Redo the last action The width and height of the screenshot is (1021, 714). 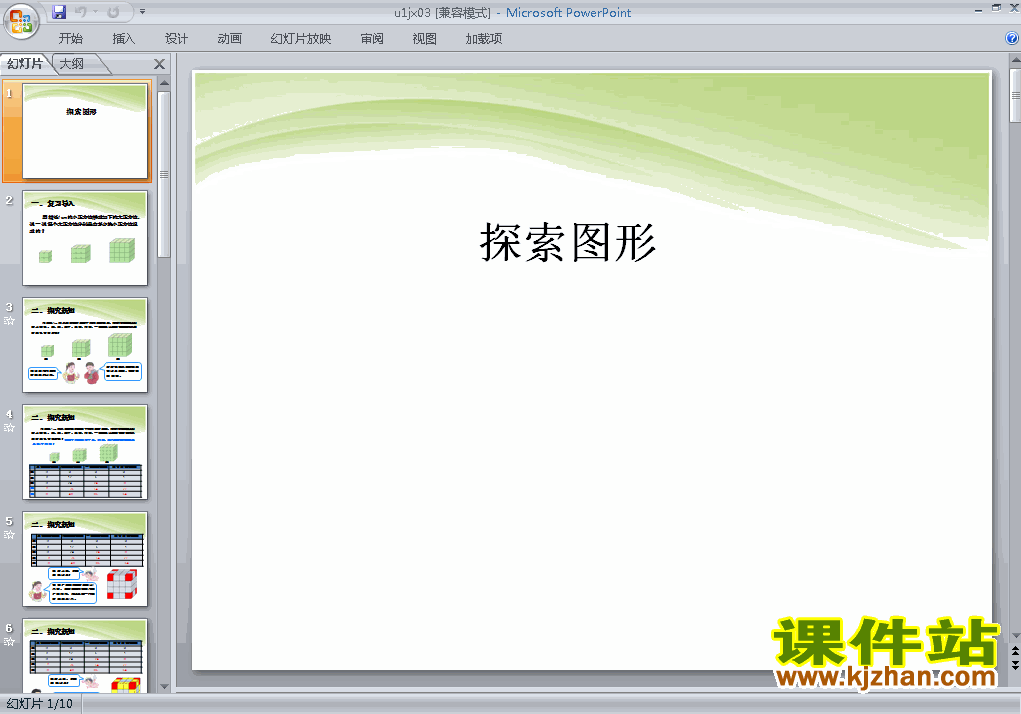[113, 12]
